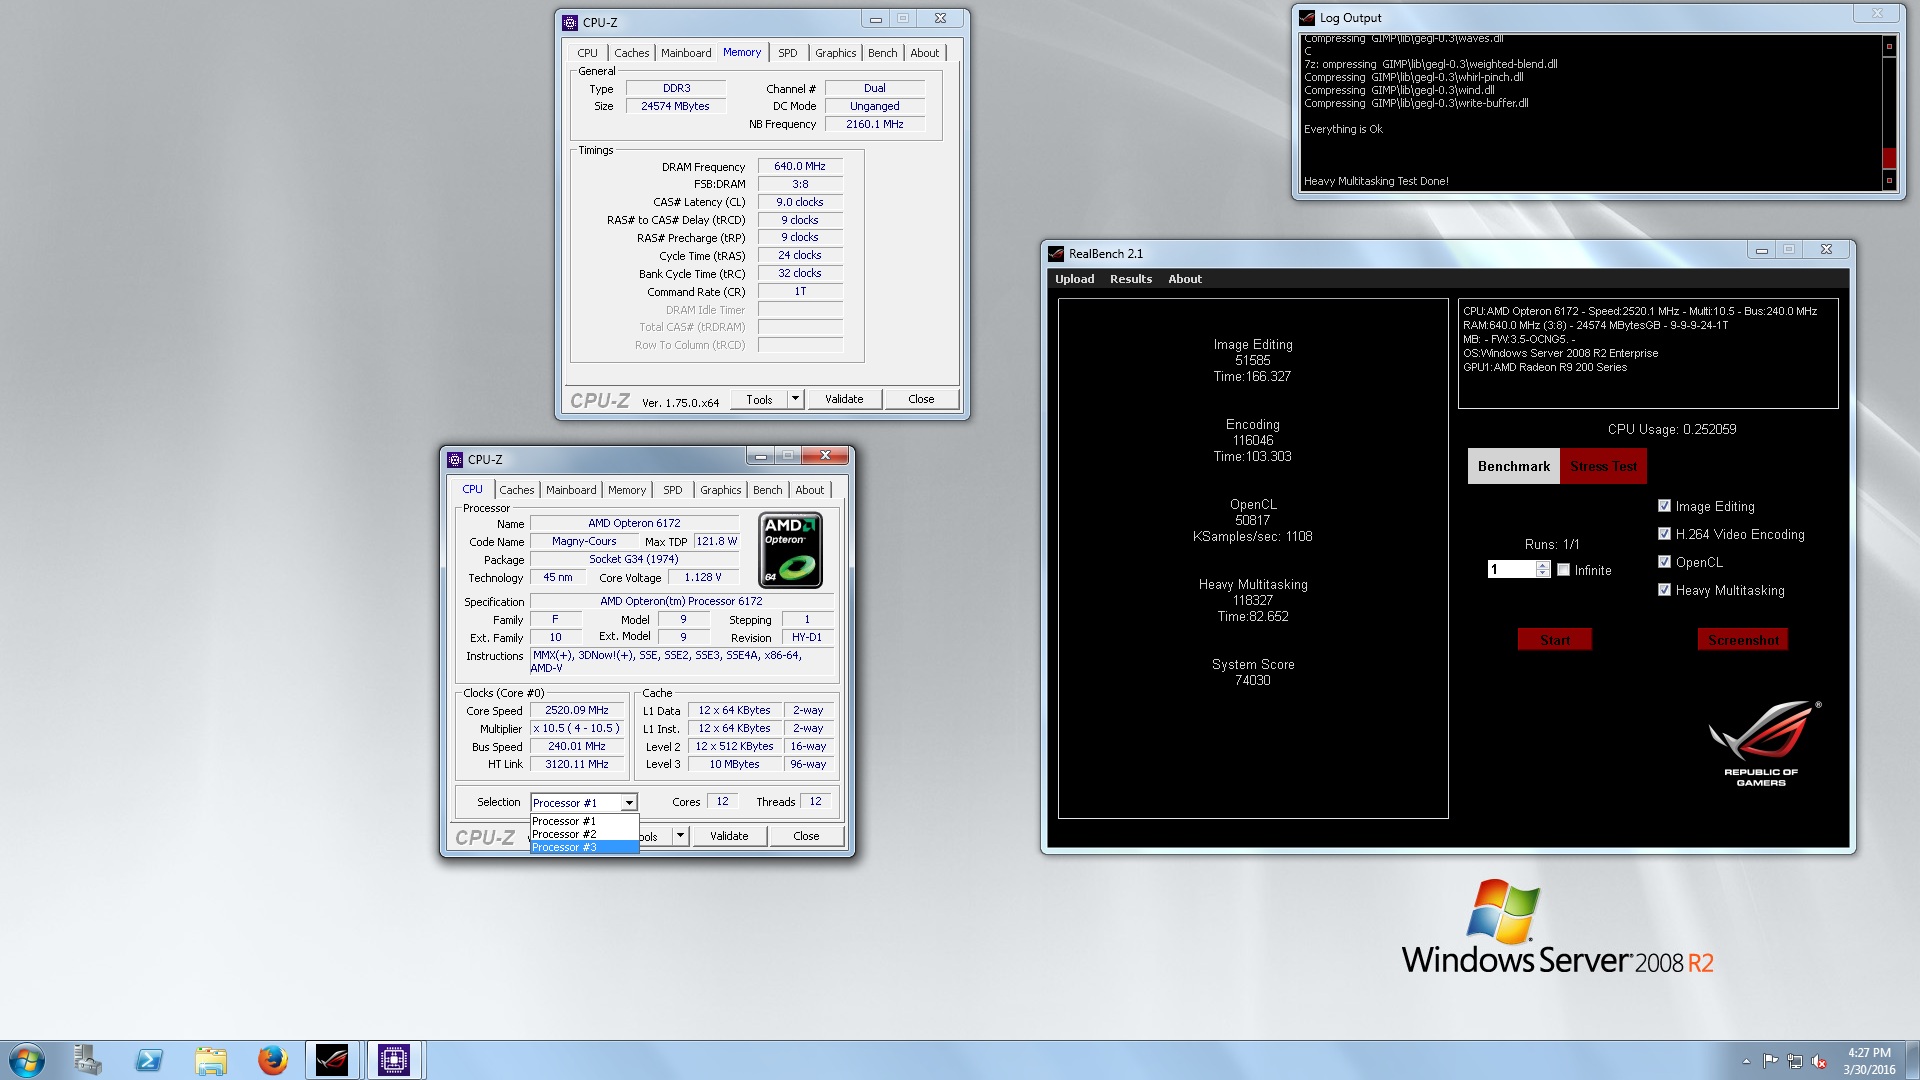Viewport: 1920px width, 1080px height.
Task: Open Tools dropdown arrow in Memory window
Action: tap(795, 399)
